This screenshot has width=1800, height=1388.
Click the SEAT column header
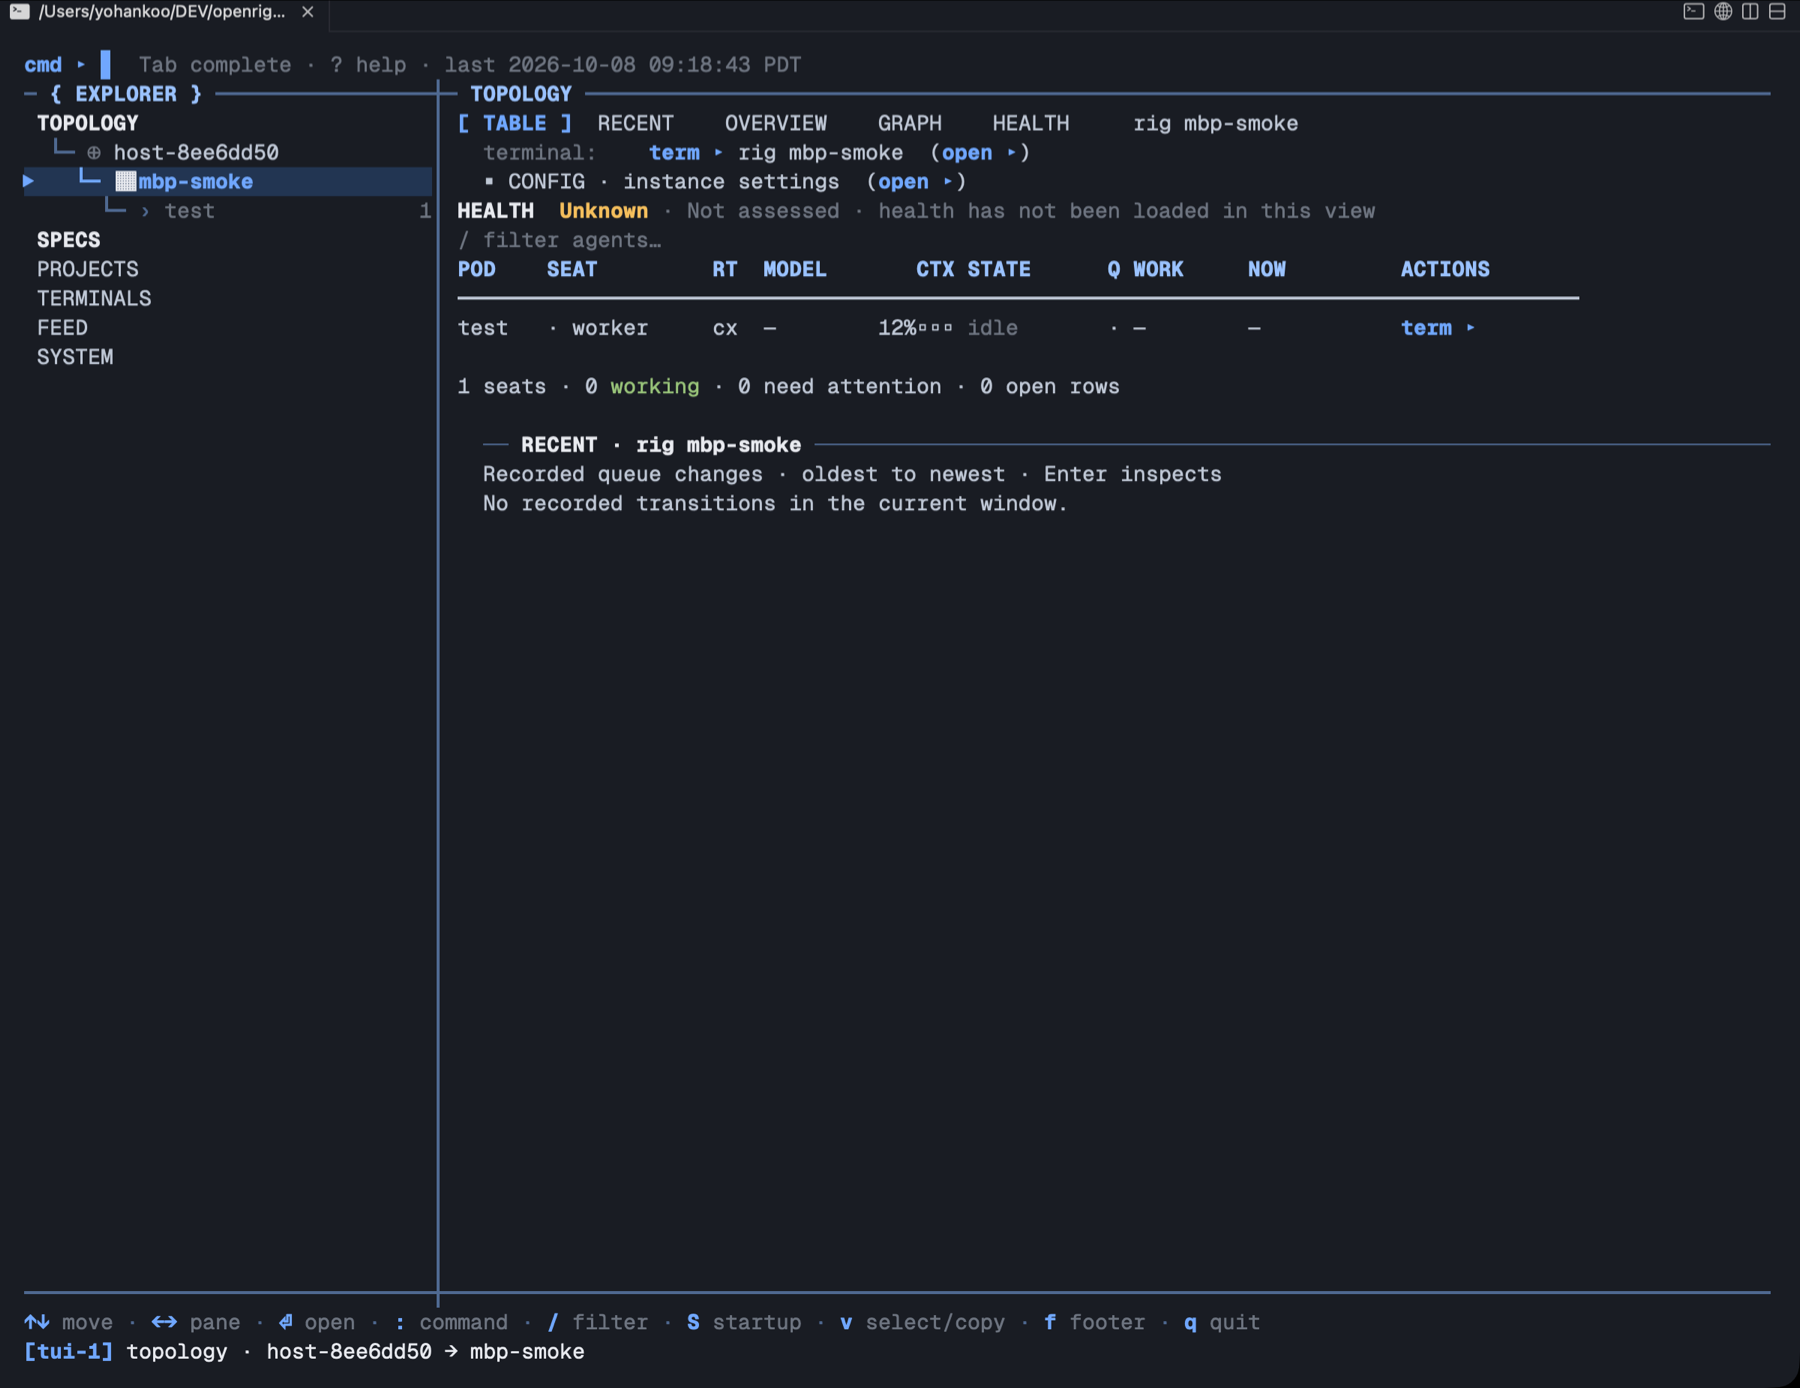pyautogui.click(x=572, y=269)
